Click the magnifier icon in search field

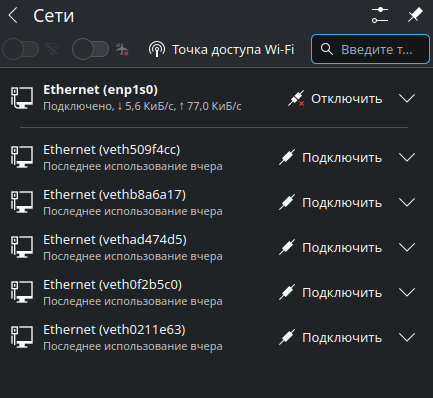point(327,49)
